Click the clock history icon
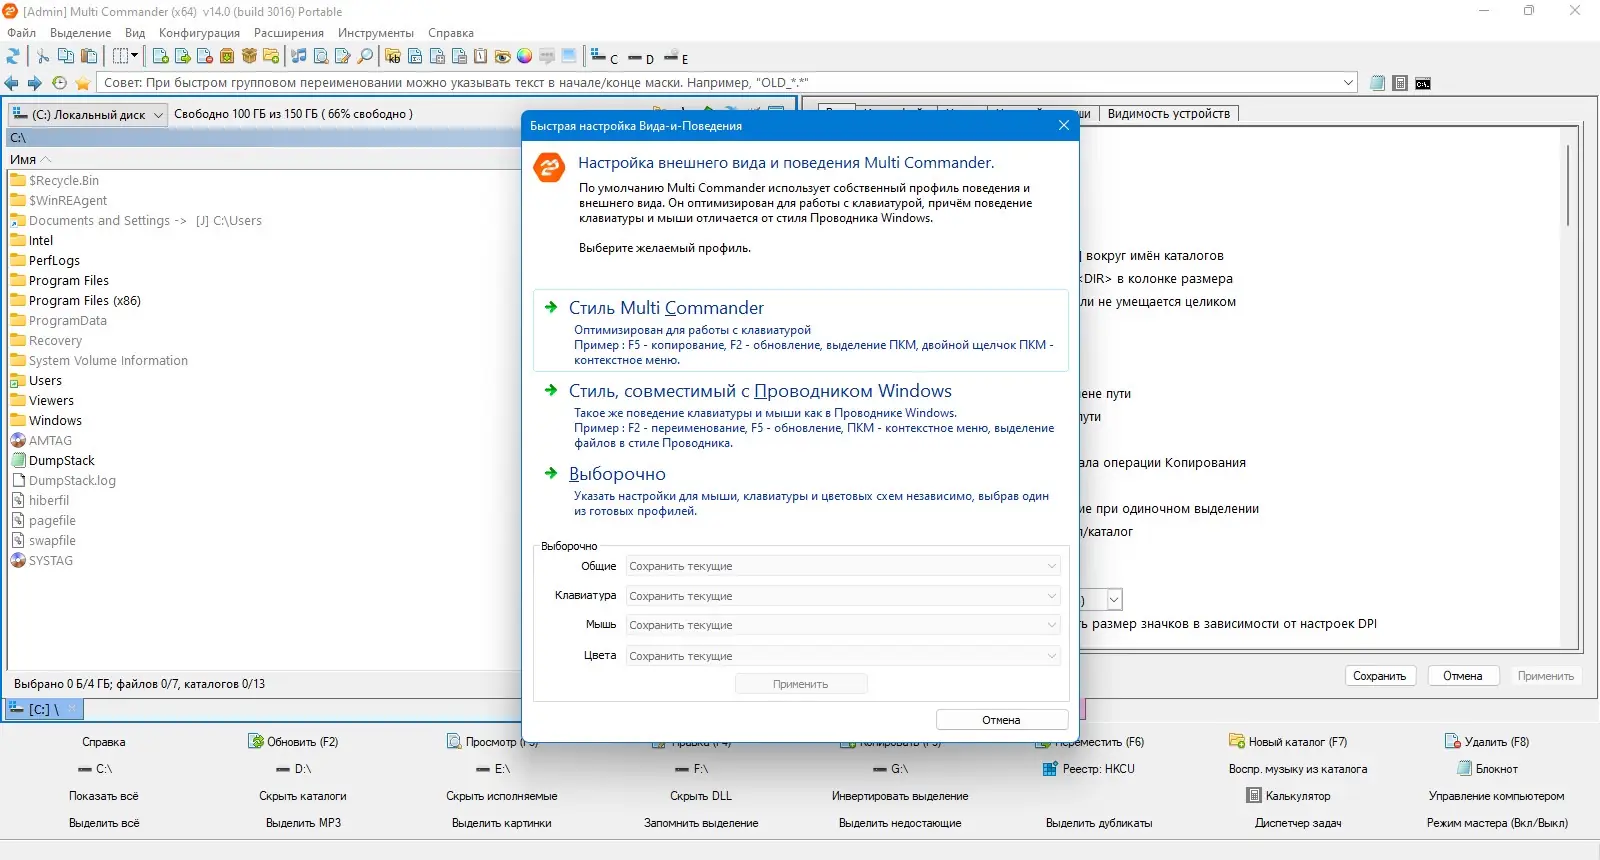 pyautogui.click(x=60, y=83)
